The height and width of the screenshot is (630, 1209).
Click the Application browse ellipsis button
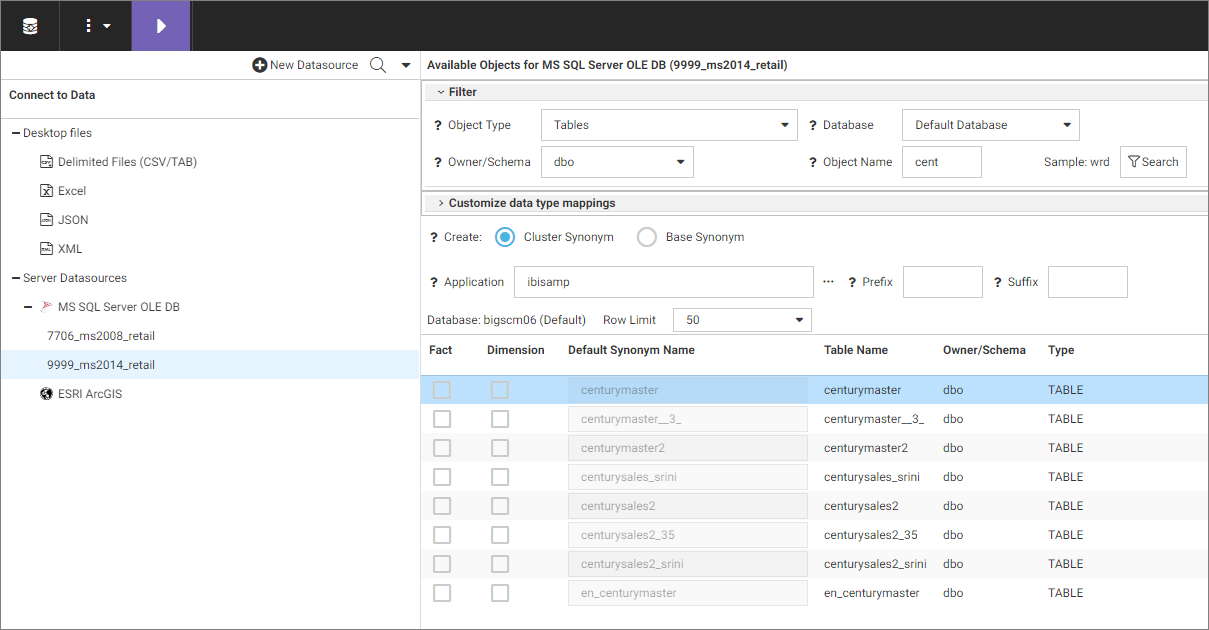coord(828,282)
